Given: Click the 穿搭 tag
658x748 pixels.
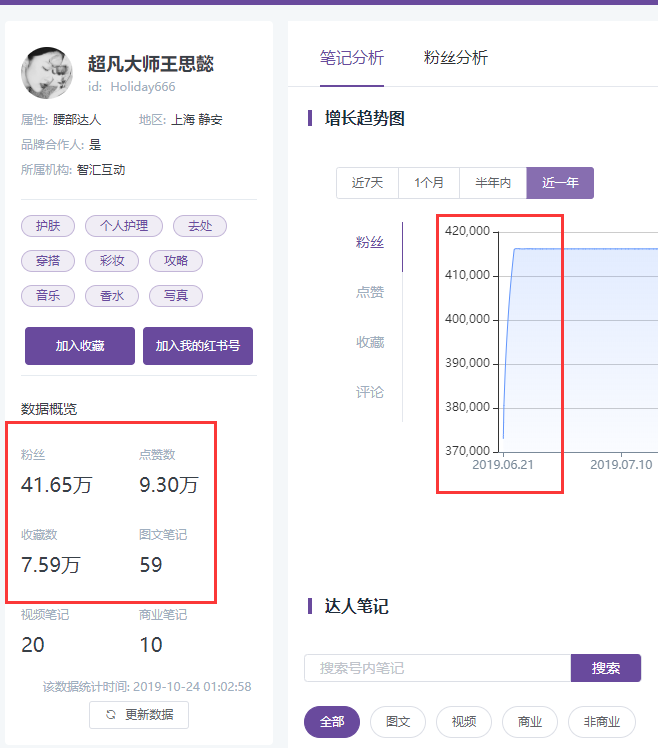Looking at the screenshot, I should pos(48,260).
